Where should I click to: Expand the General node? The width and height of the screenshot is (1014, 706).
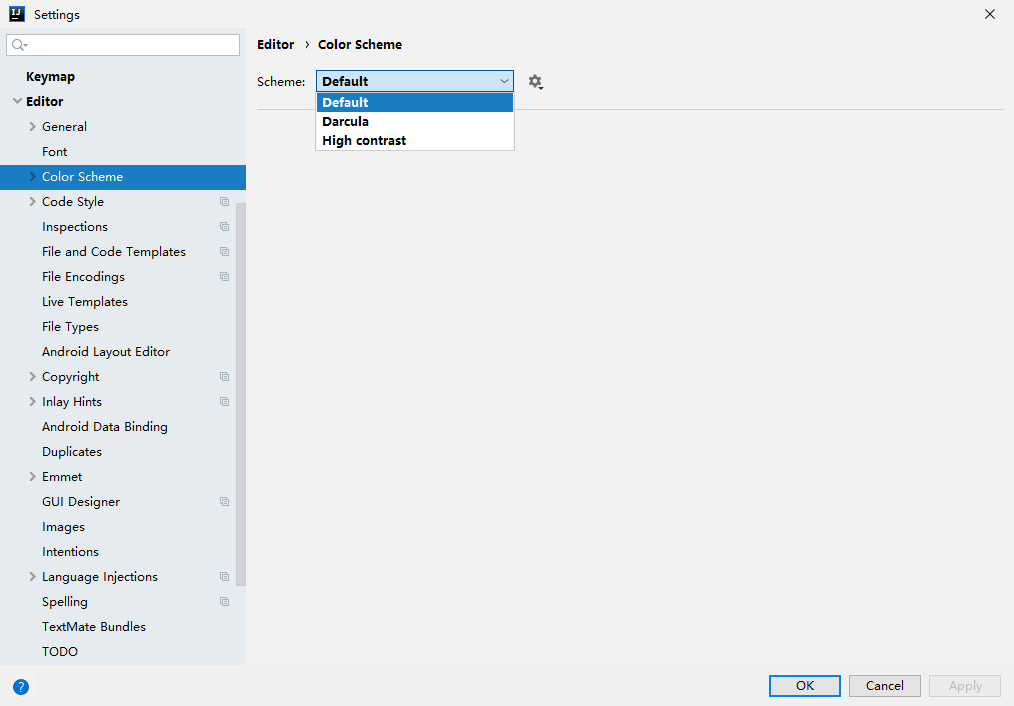pos(32,127)
